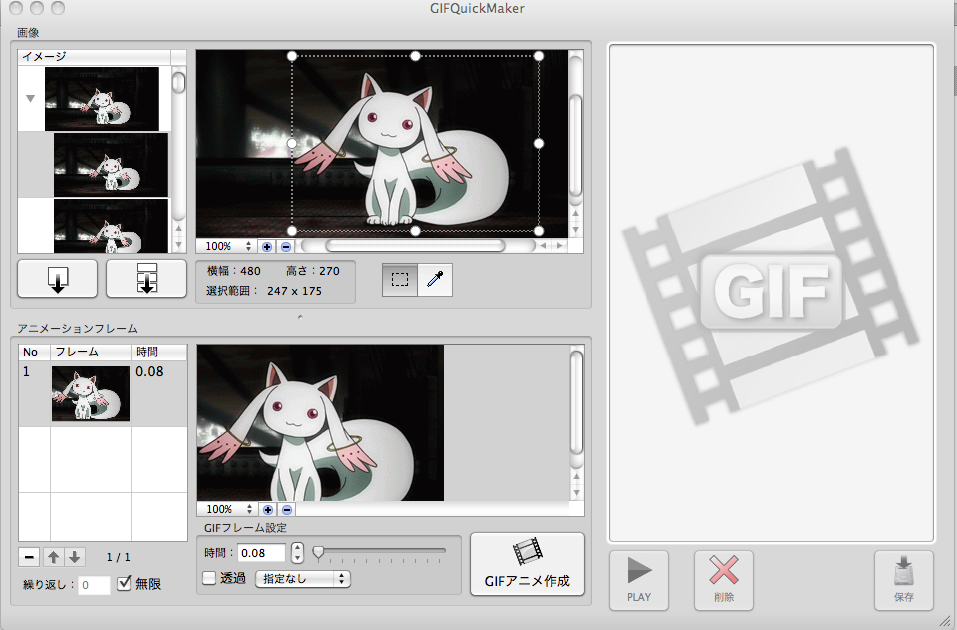Select the third thumbnail in image list
This screenshot has width=957, height=630.
pyautogui.click(x=110, y=226)
